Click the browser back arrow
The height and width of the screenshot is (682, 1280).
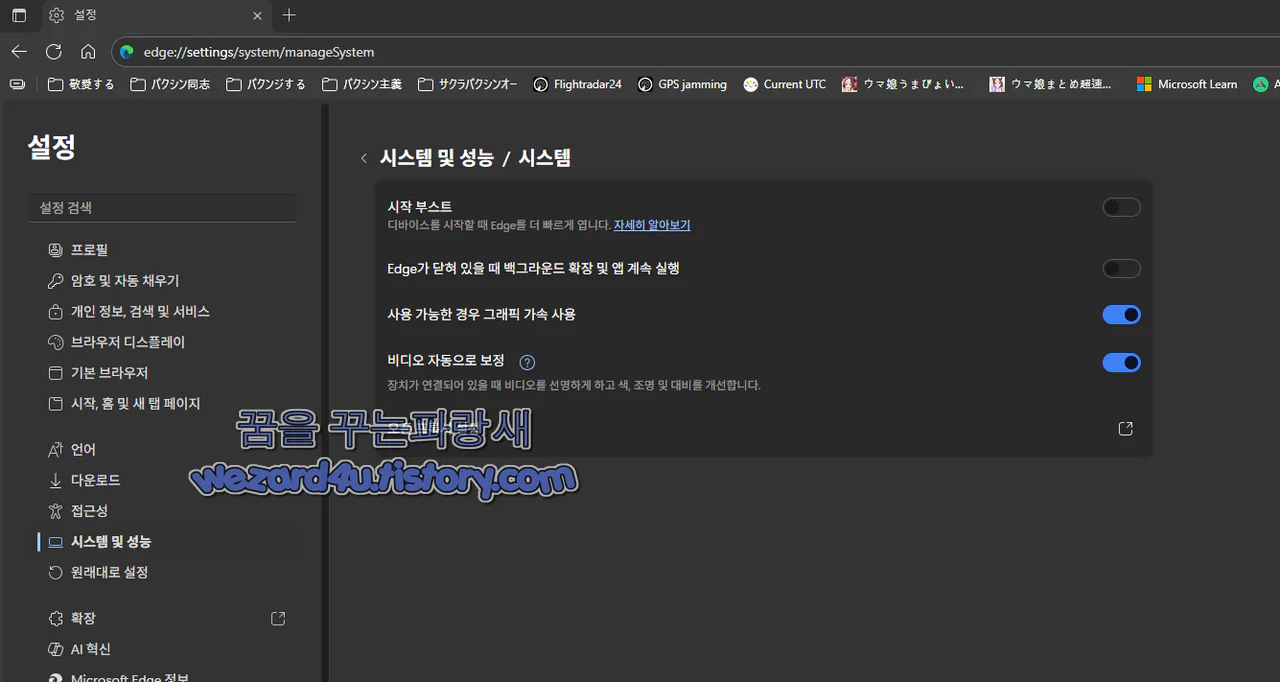click(x=19, y=51)
